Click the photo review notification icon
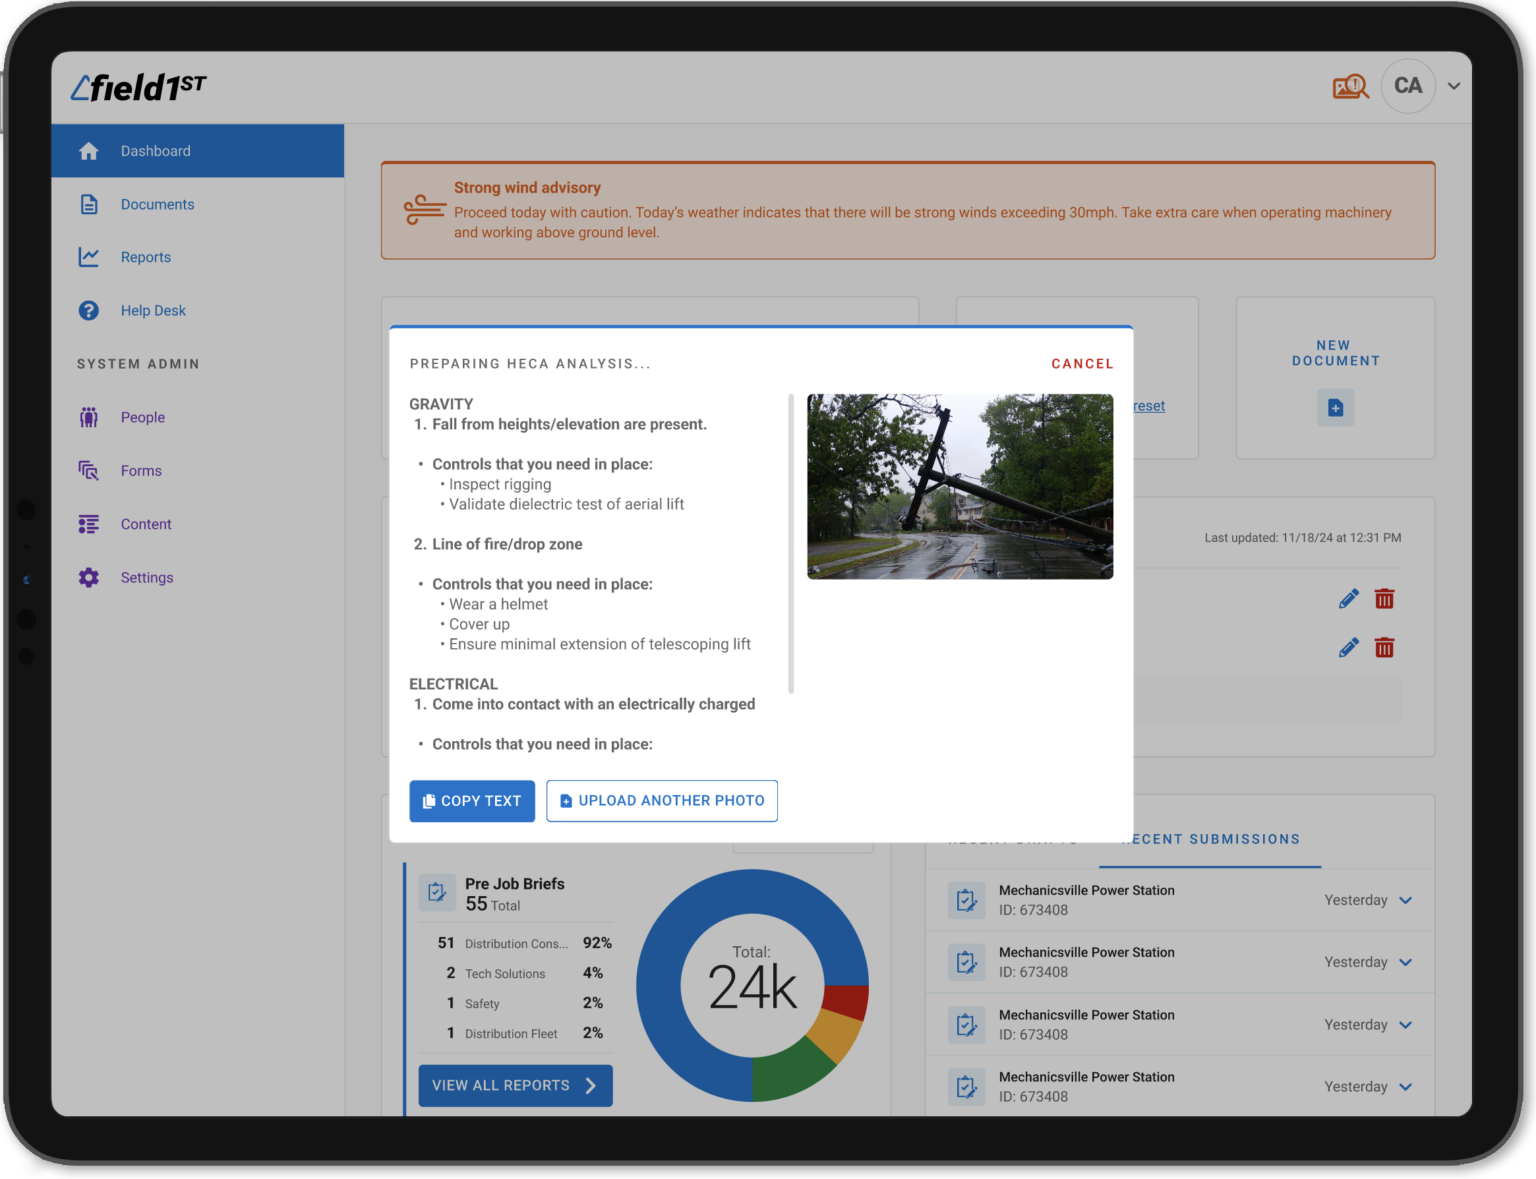This screenshot has width=1536, height=1179. pos(1351,86)
